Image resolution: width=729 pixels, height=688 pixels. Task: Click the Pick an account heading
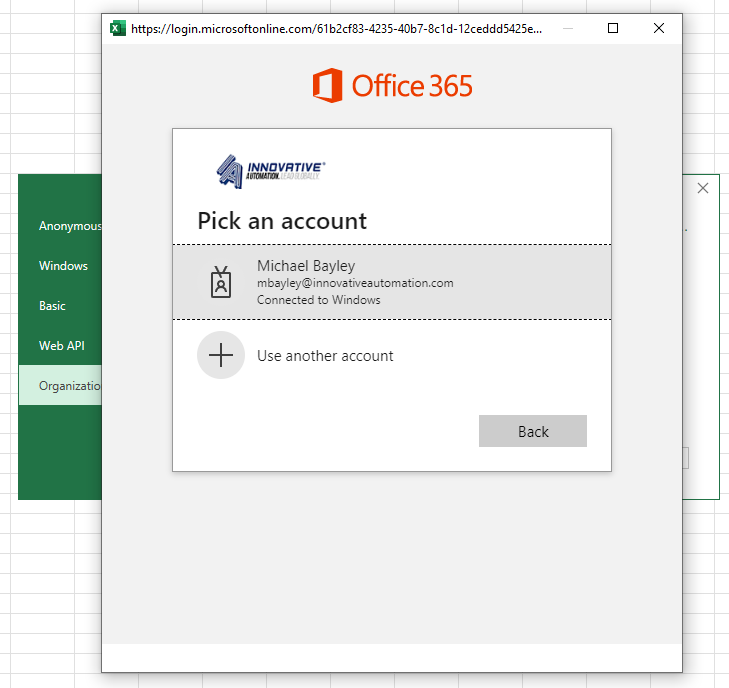282,221
